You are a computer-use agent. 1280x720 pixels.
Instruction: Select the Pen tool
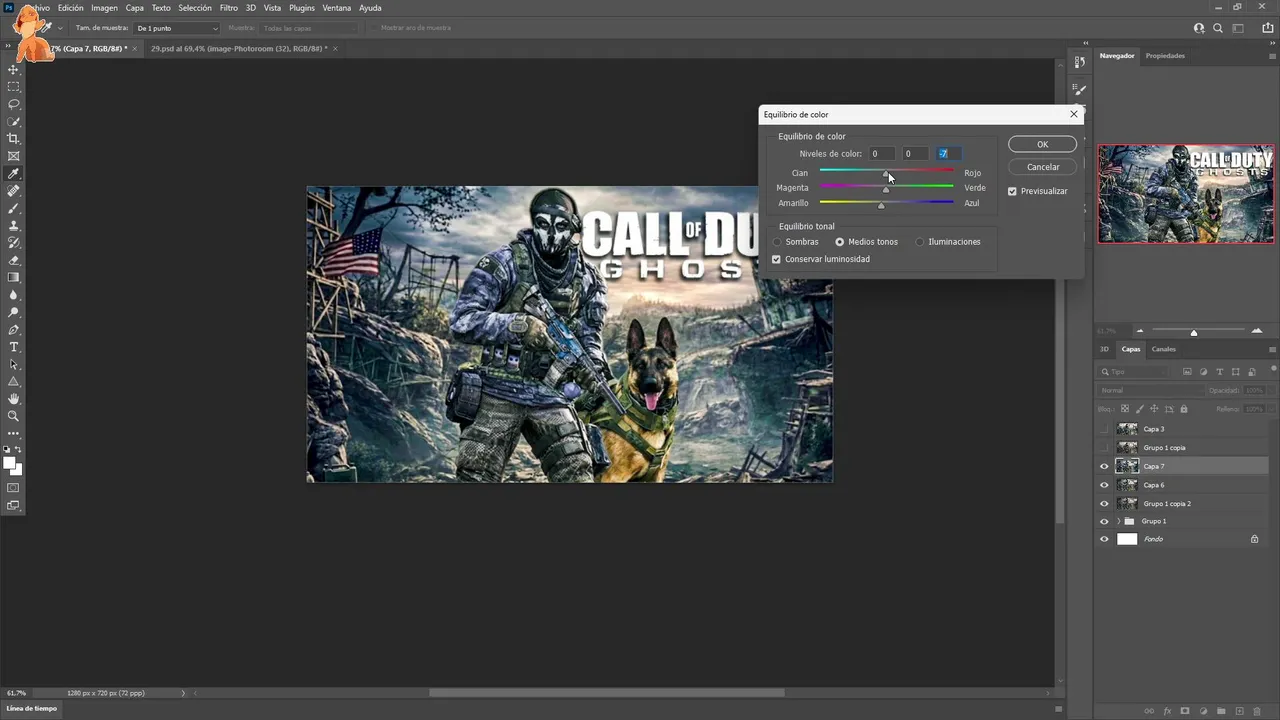tap(14, 330)
